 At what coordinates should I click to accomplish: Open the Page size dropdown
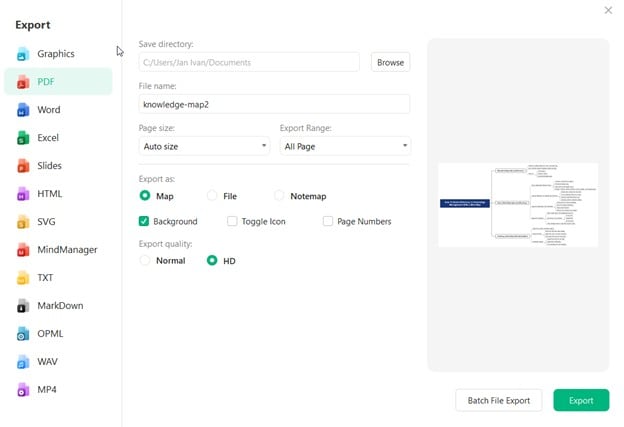204,146
